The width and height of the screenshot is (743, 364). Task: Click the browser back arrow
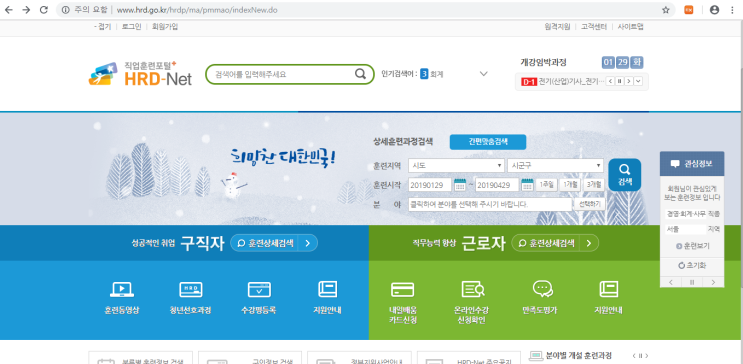point(9,10)
